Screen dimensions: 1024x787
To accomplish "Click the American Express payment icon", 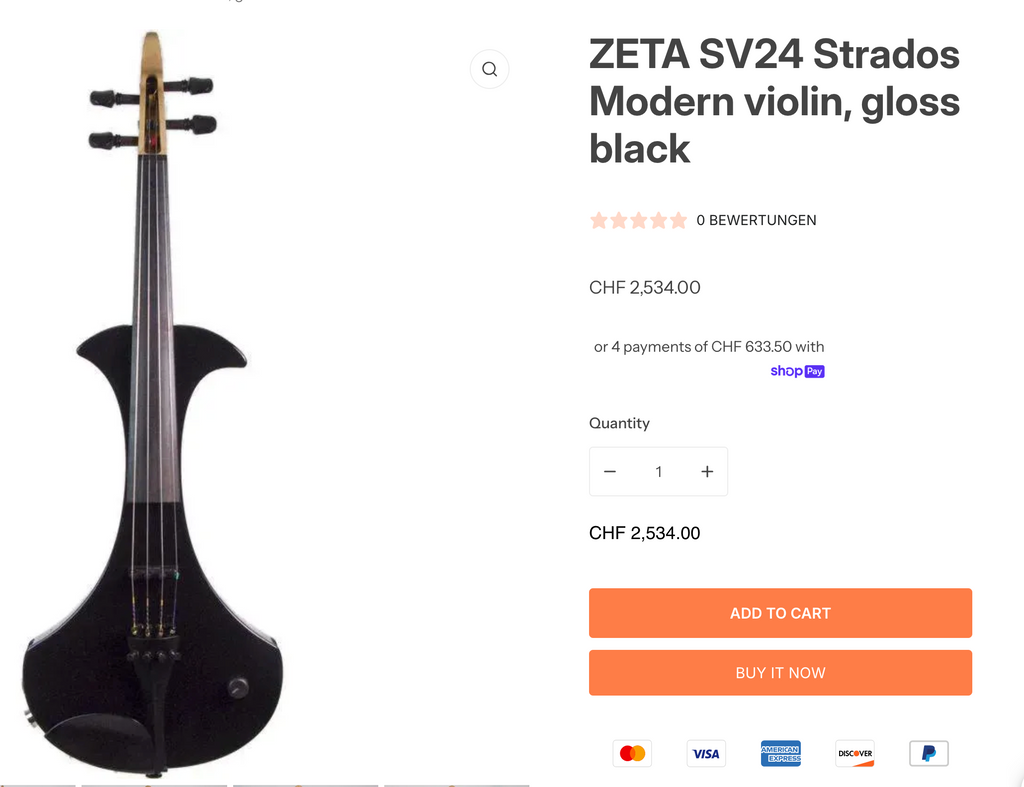I will coord(780,753).
